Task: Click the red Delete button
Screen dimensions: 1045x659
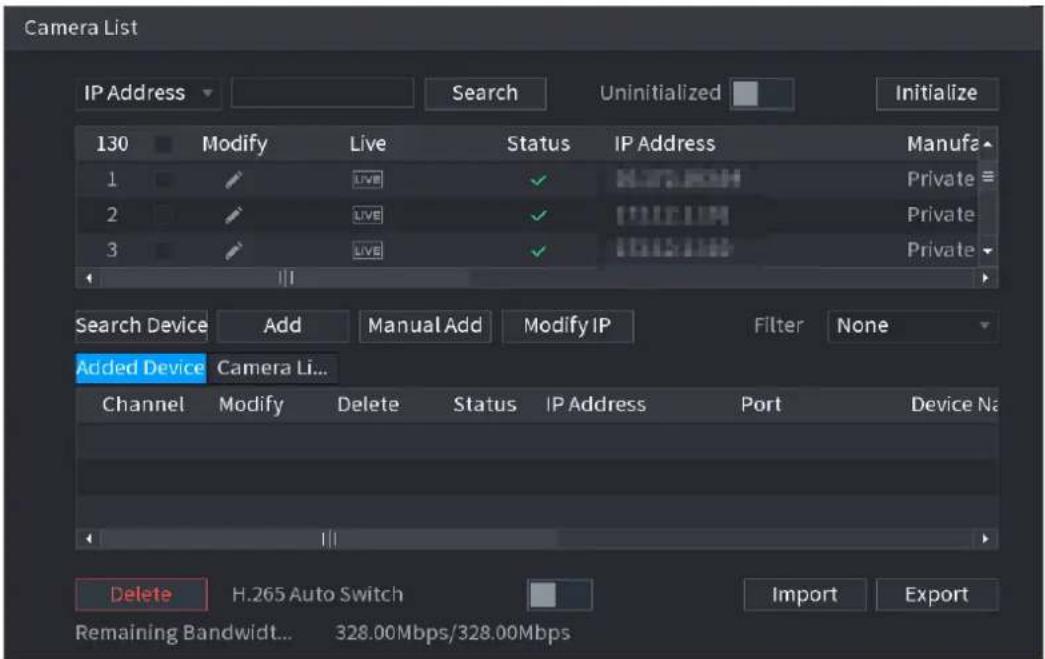Action: [x=141, y=594]
